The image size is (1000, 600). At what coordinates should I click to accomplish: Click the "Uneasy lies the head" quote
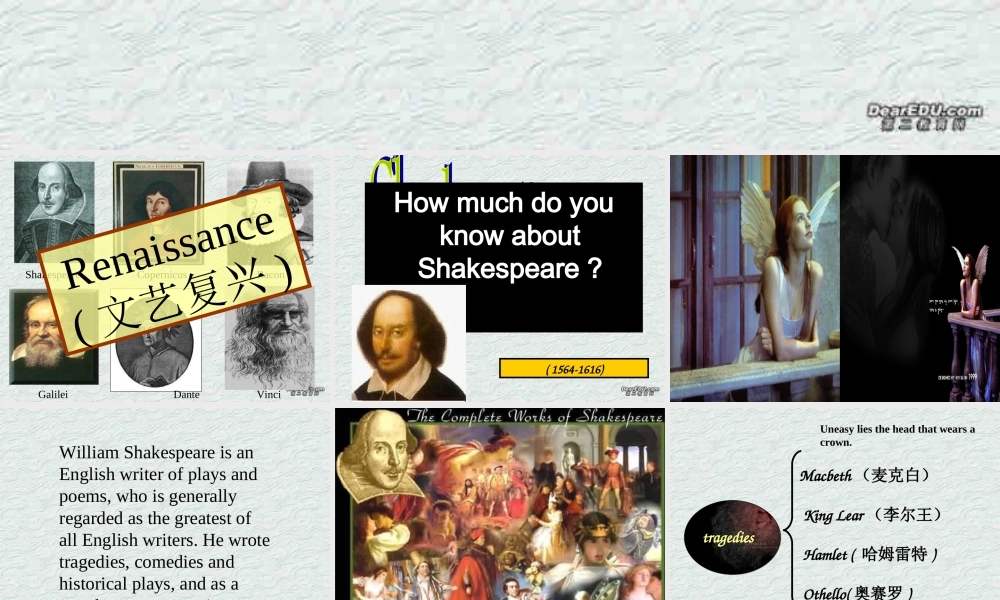(x=897, y=435)
